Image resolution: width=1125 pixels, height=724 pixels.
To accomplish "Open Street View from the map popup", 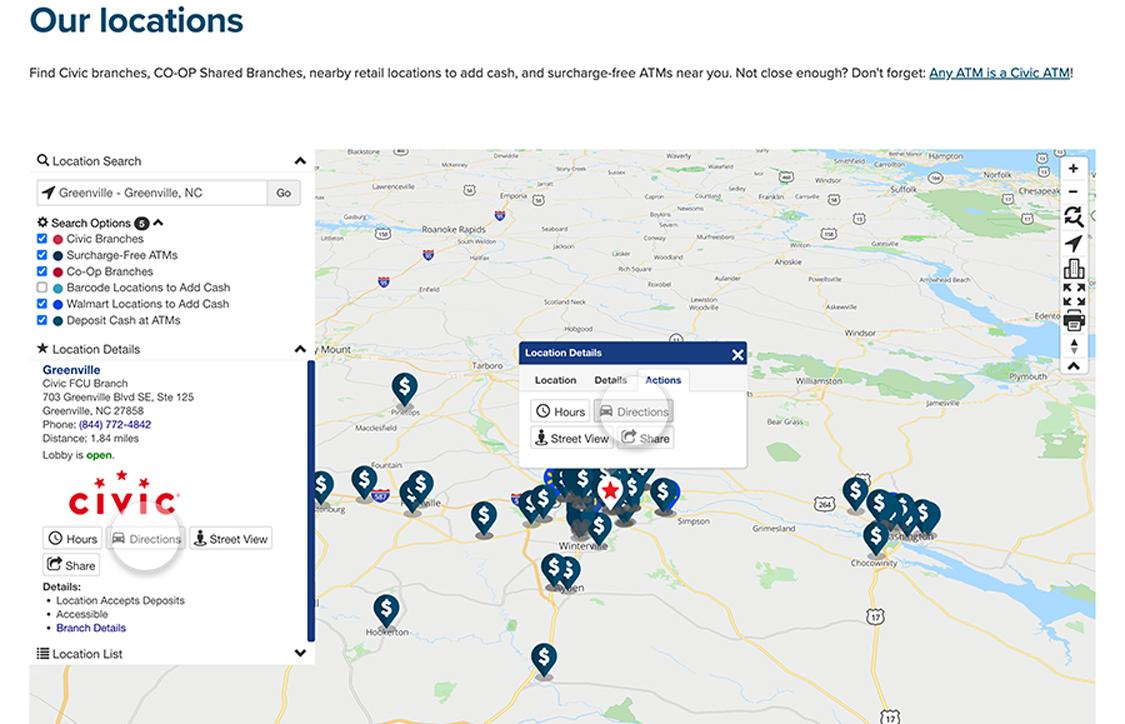I will tap(572, 438).
